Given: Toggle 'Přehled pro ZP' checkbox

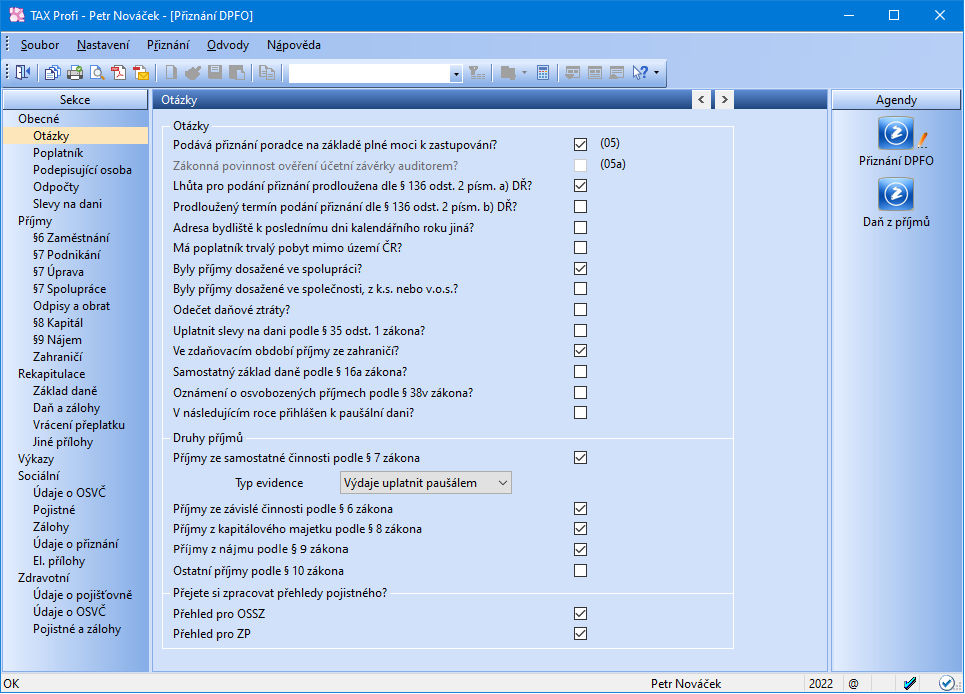Looking at the screenshot, I should 580,634.
